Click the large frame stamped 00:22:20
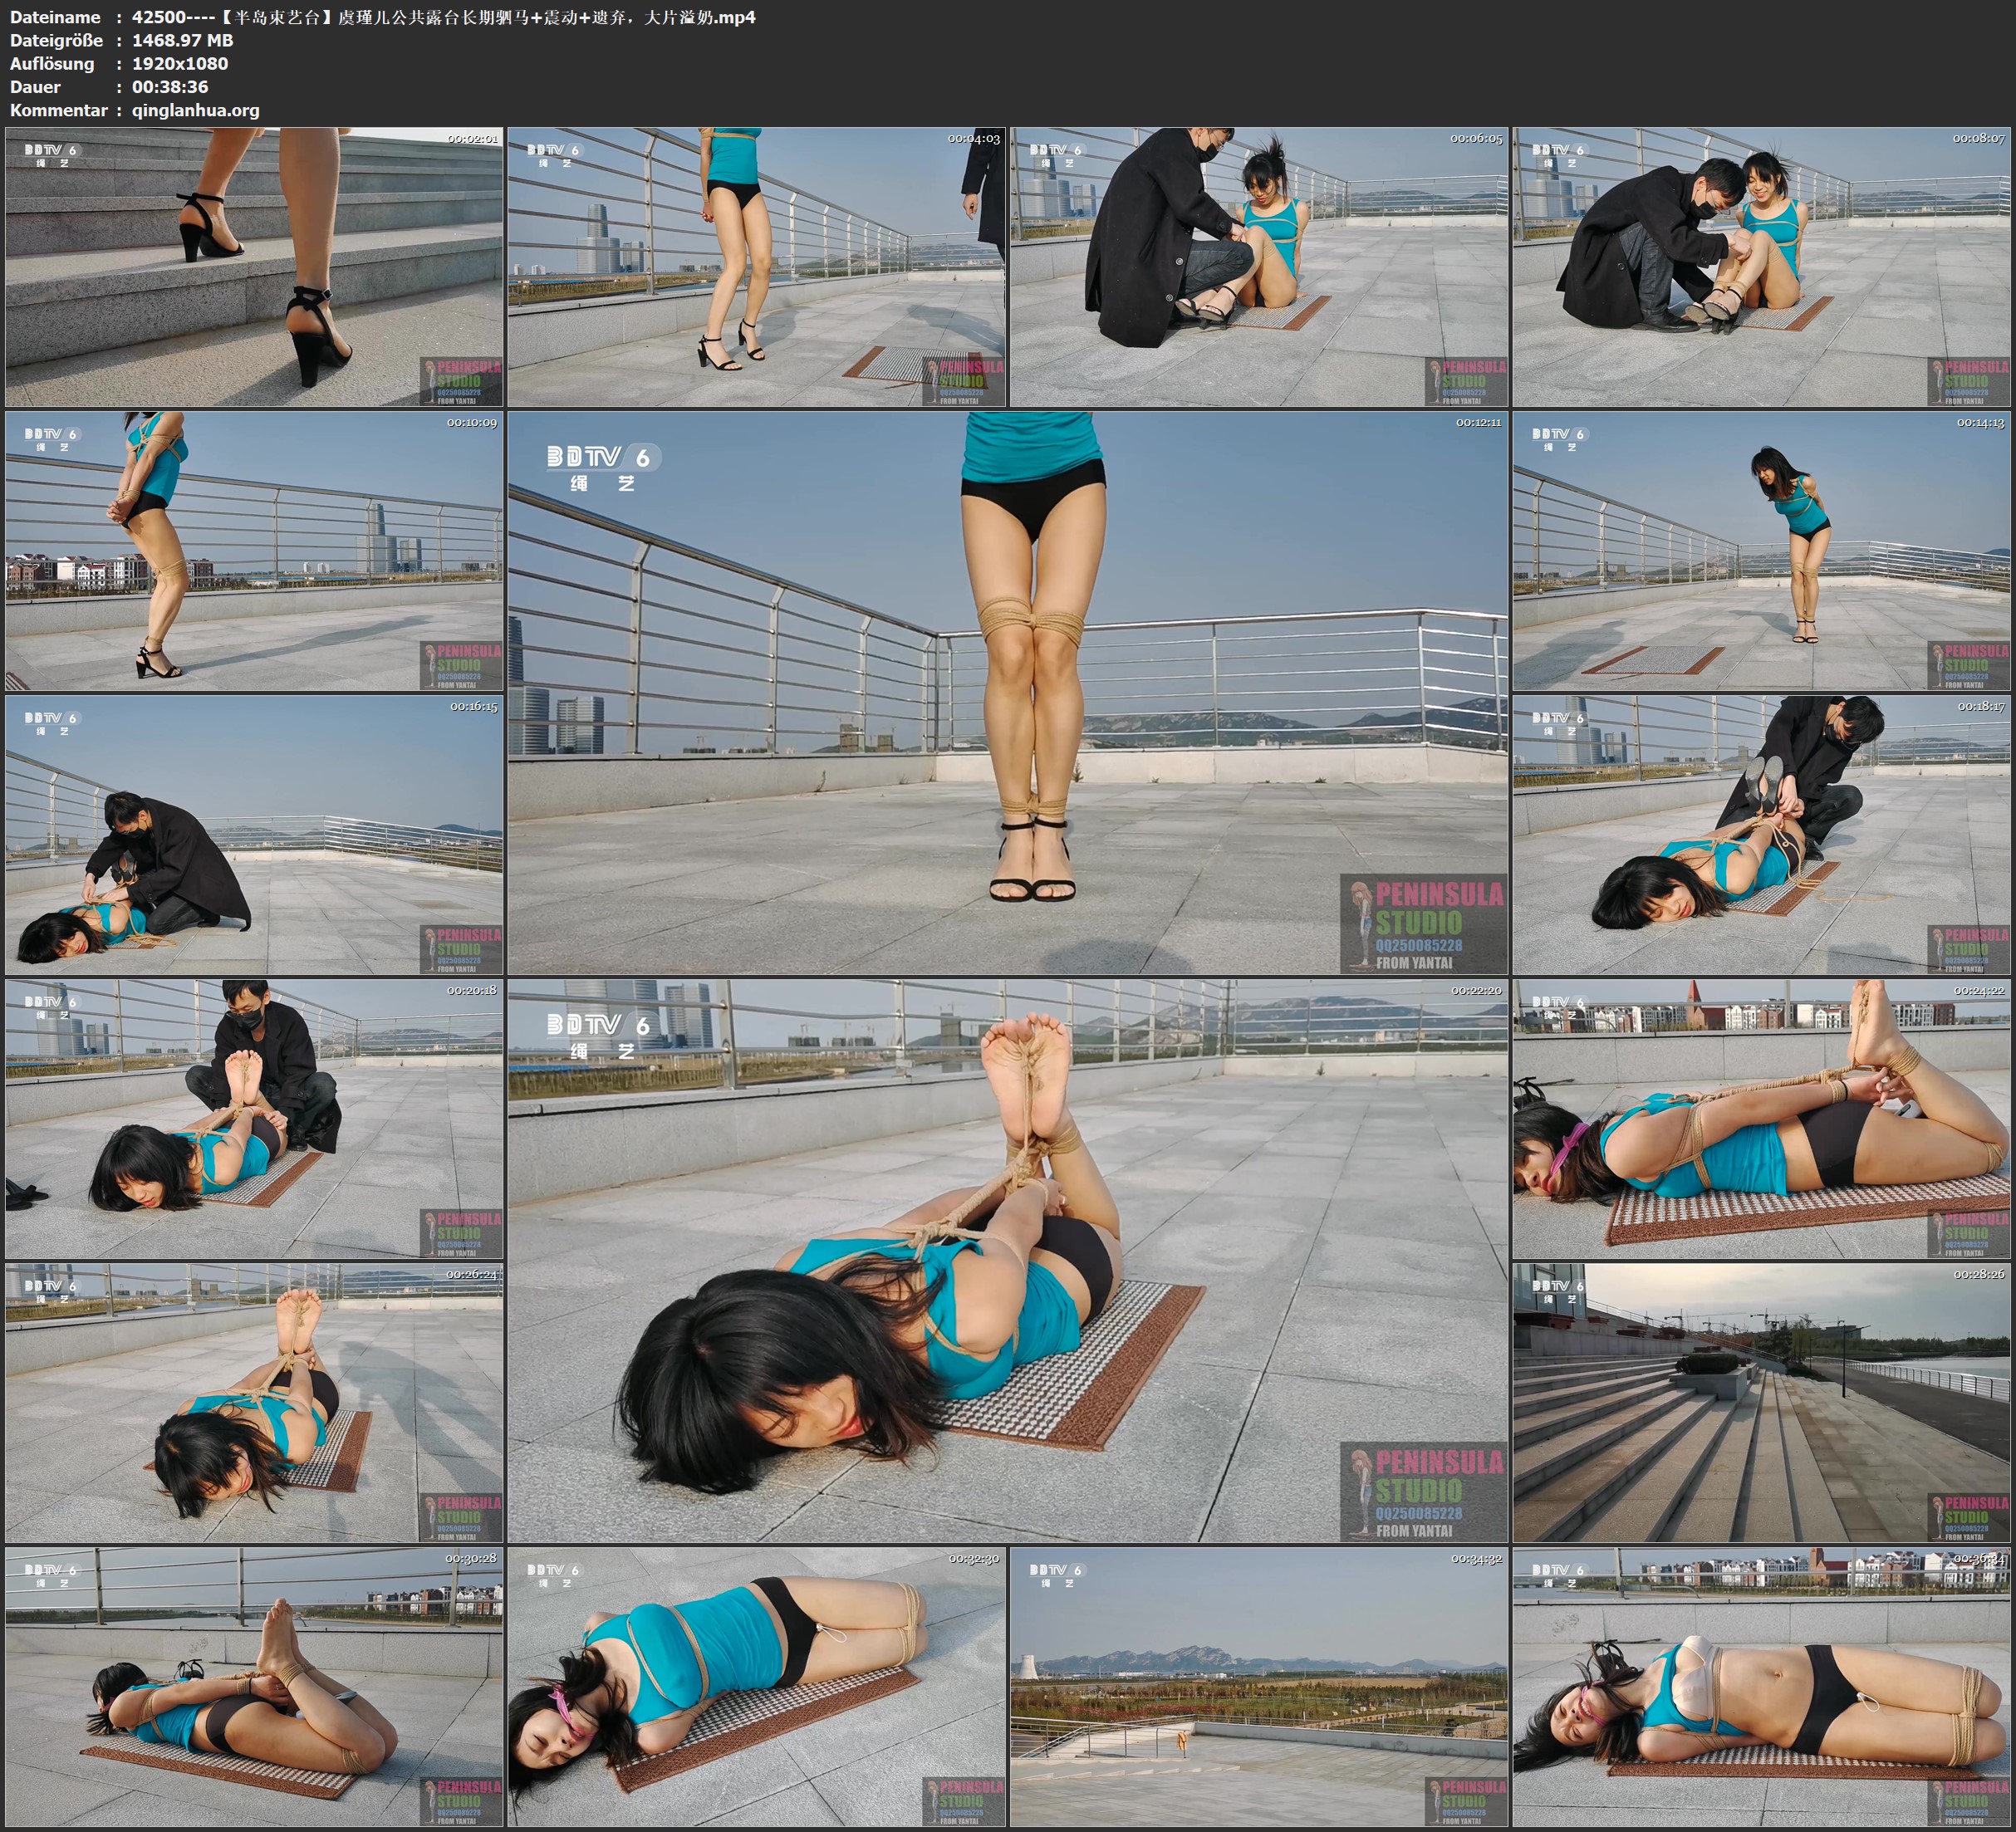The height and width of the screenshot is (1832, 2016). point(1007,1260)
